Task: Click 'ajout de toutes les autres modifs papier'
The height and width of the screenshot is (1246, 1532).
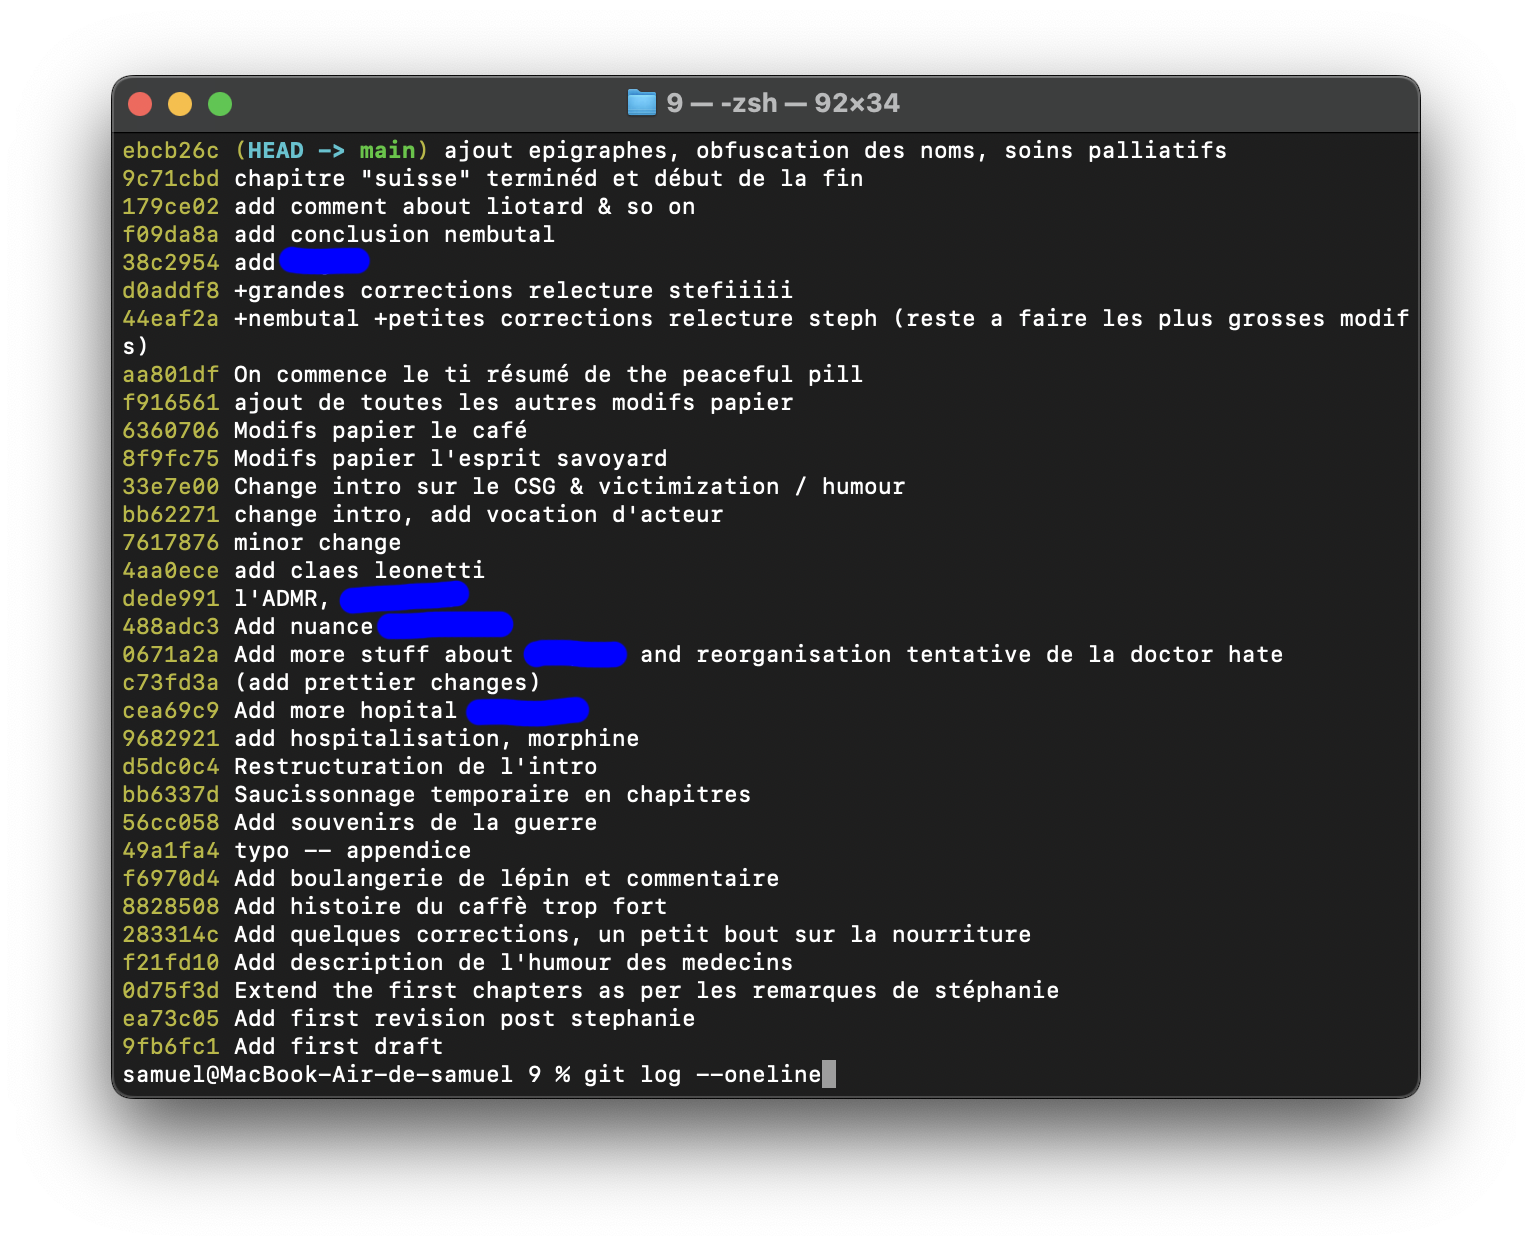Action: [513, 403]
